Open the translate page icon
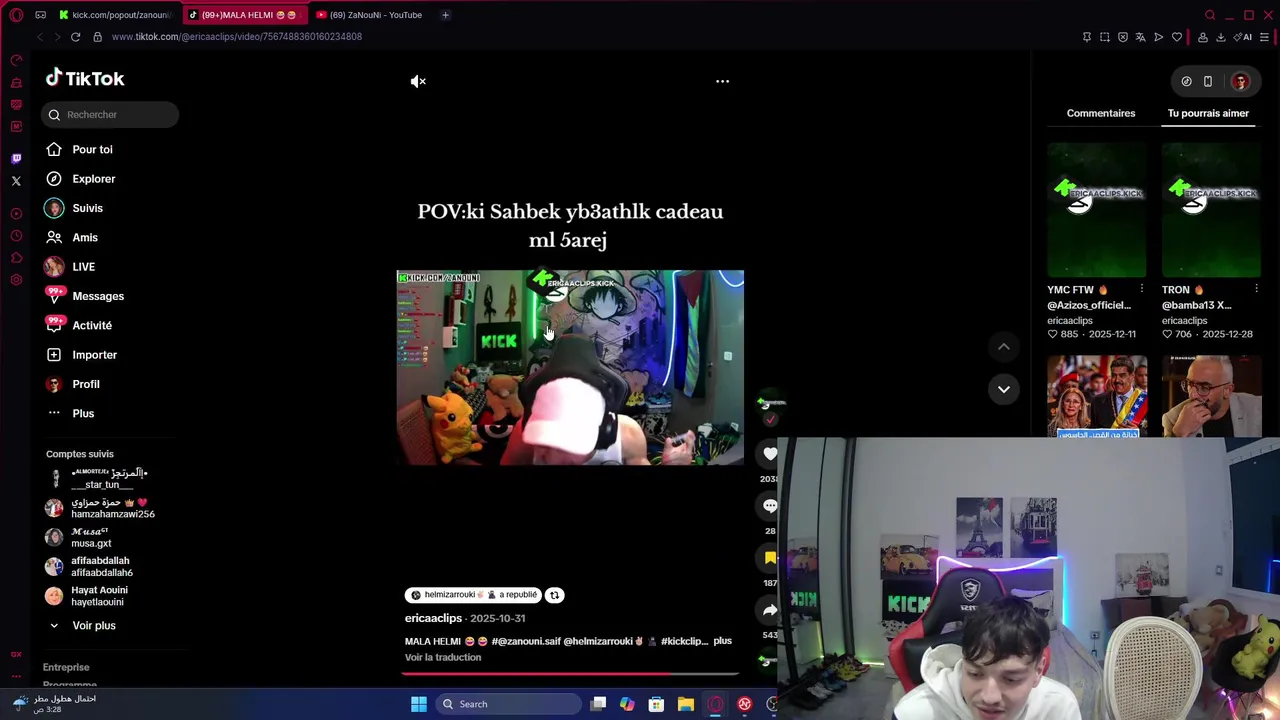This screenshot has width=1280, height=720. [1141, 37]
